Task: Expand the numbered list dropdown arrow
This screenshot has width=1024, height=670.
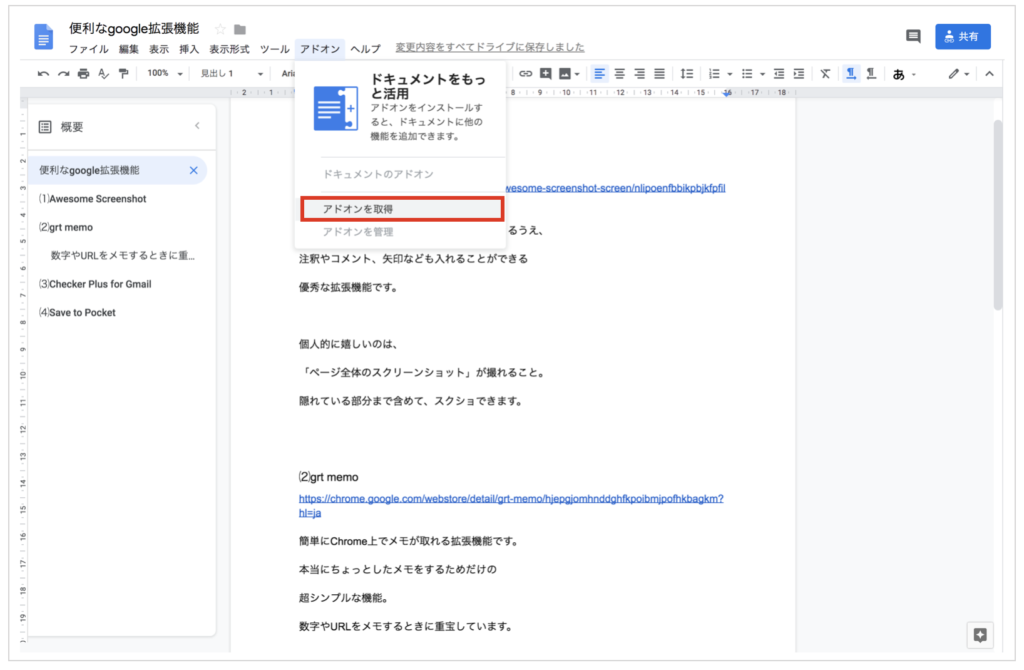Action: [729, 74]
